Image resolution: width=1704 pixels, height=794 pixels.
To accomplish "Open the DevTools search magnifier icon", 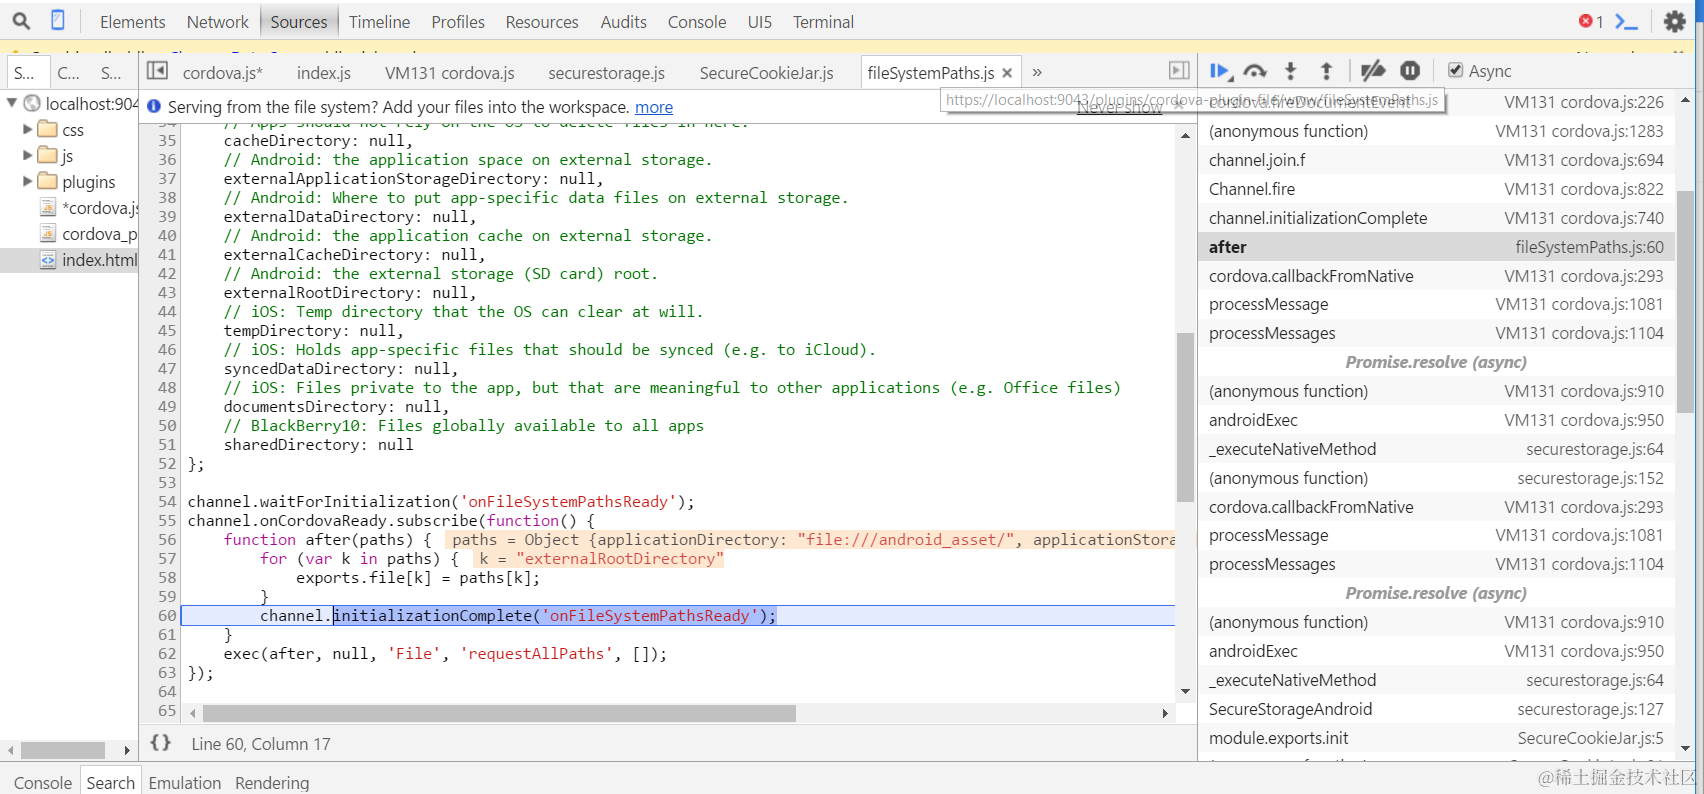I will coord(21,20).
